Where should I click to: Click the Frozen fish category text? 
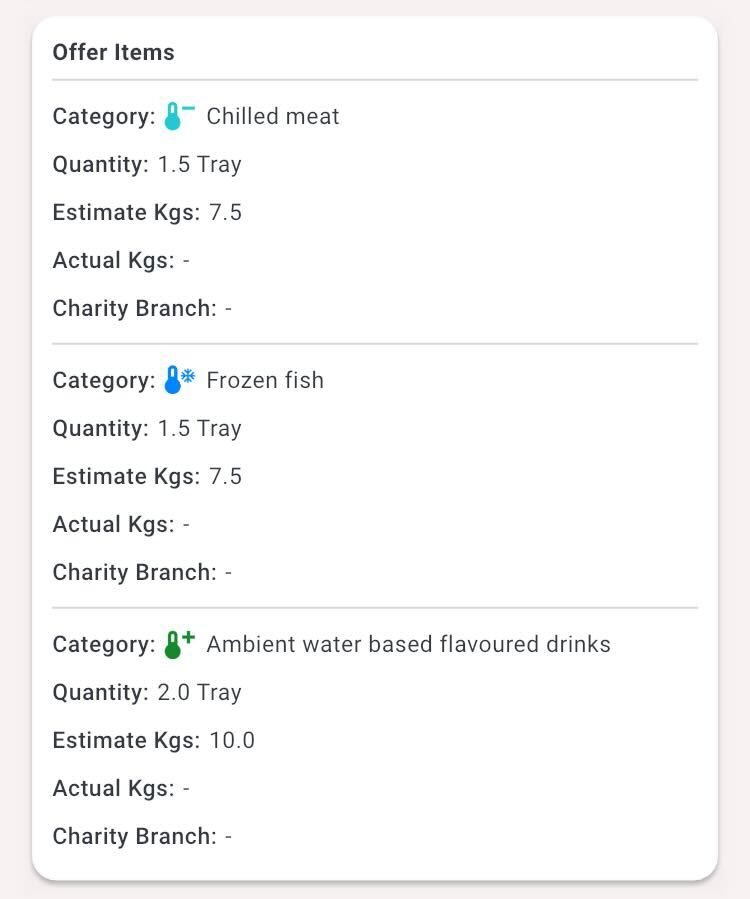pyautogui.click(x=265, y=380)
